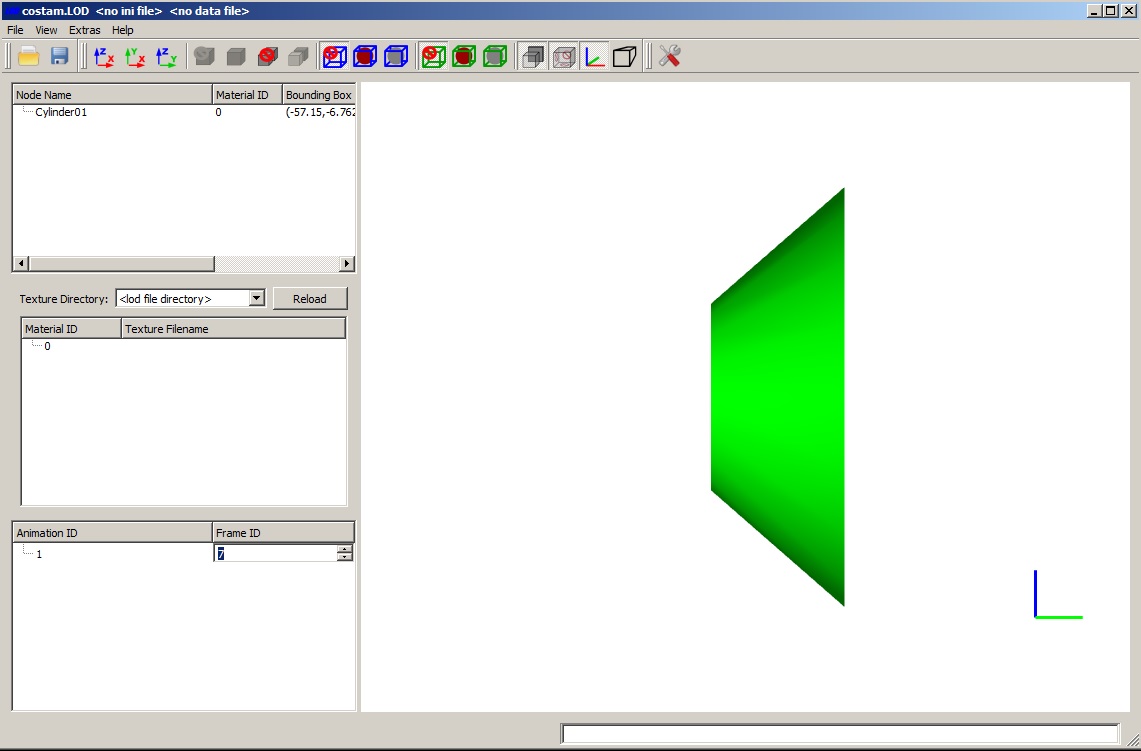The height and width of the screenshot is (751, 1141).
Task: Switch to the Z-X axis view
Action: [x=104, y=56]
